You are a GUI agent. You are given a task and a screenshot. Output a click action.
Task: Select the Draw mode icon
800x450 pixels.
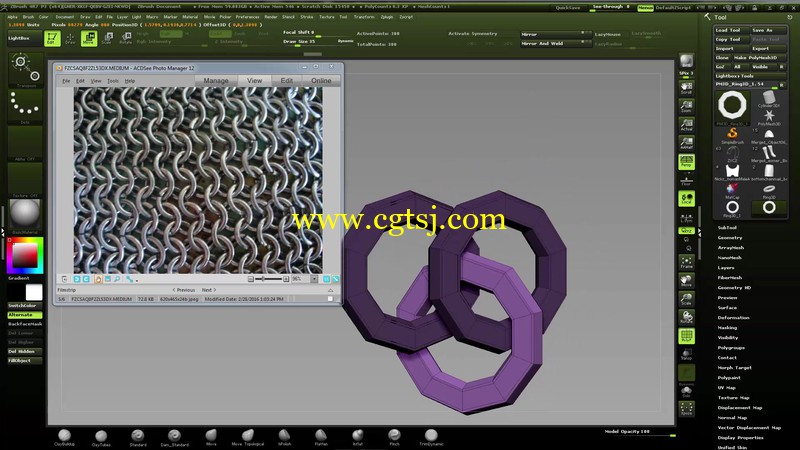pyautogui.click(x=70, y=38)
